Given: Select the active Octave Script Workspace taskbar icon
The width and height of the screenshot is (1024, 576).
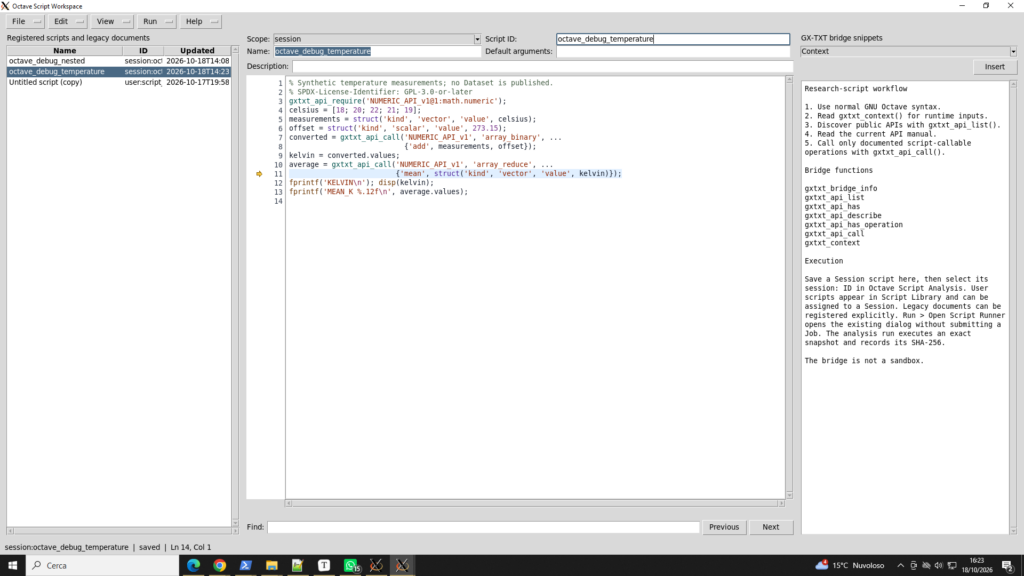Looking at the screenshot, I should coord(402,566).
